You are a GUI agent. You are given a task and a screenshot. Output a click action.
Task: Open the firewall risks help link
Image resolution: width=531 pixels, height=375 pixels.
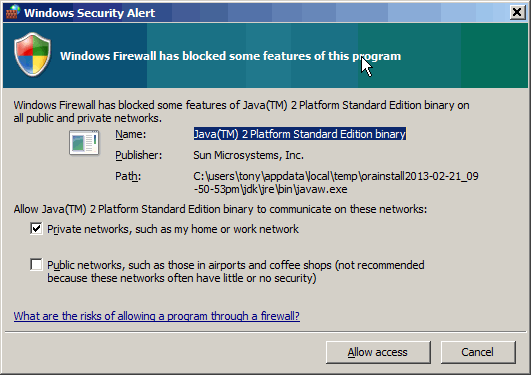pyautogui.click(x=156, y=316)
